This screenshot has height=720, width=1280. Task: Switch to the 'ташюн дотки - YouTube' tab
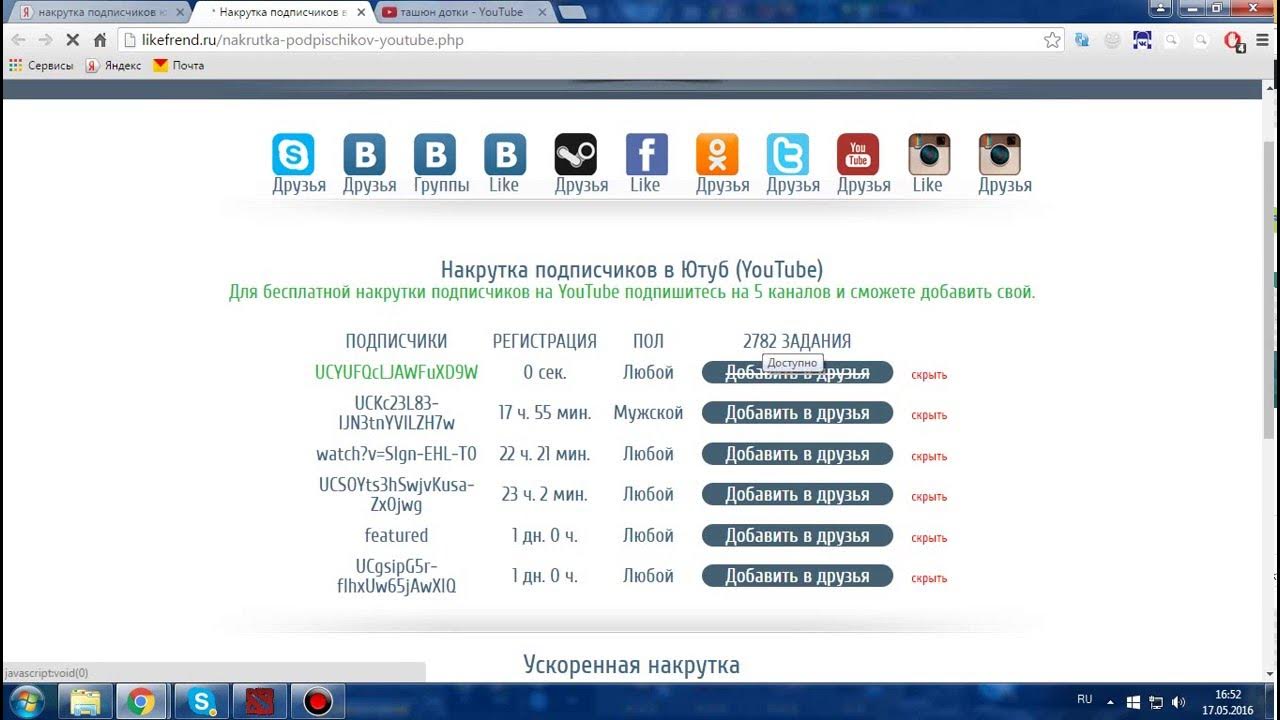tap(460, 12)
